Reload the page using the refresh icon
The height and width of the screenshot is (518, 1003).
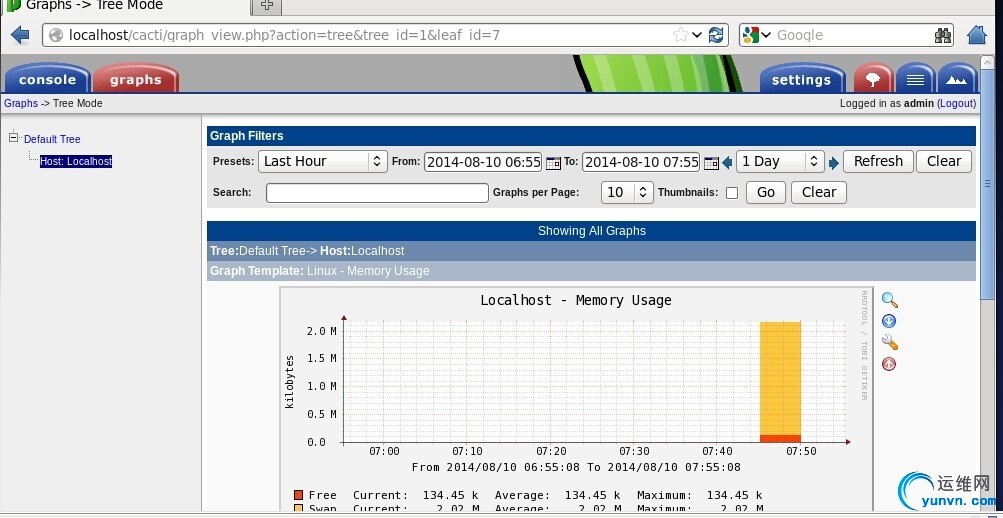tap(716, 35)
